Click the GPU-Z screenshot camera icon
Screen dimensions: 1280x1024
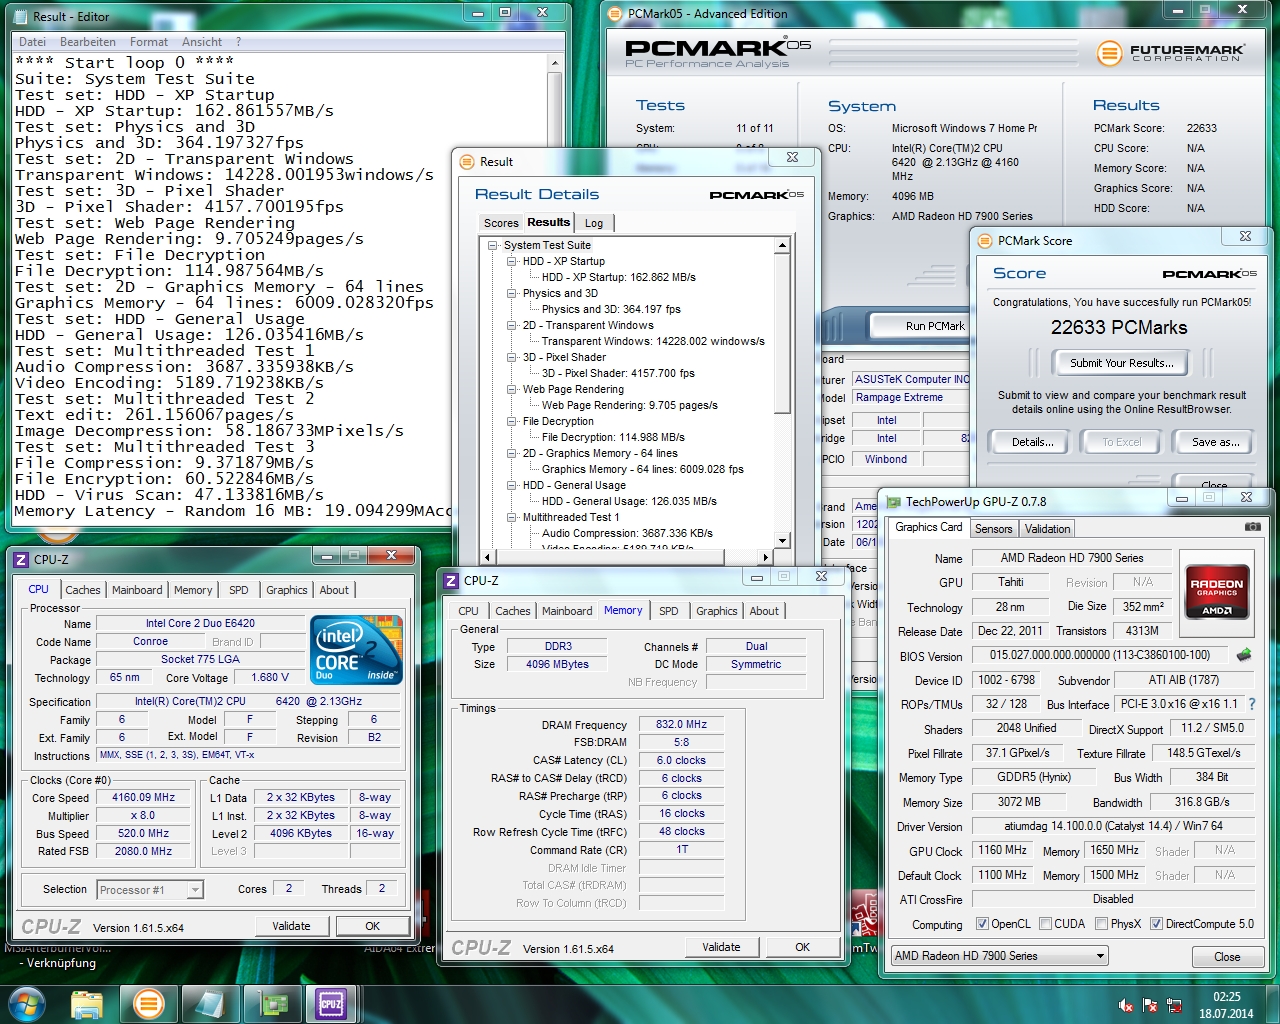coord(1252,526)
